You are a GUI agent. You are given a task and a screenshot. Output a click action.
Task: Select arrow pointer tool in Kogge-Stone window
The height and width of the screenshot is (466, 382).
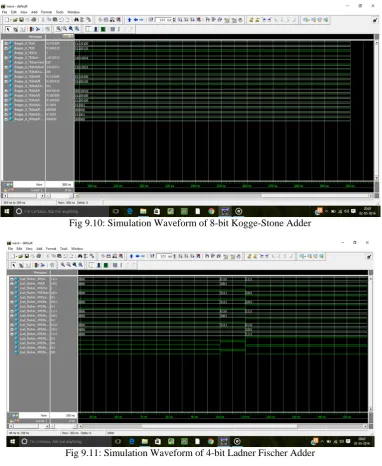tap(8, 29)
